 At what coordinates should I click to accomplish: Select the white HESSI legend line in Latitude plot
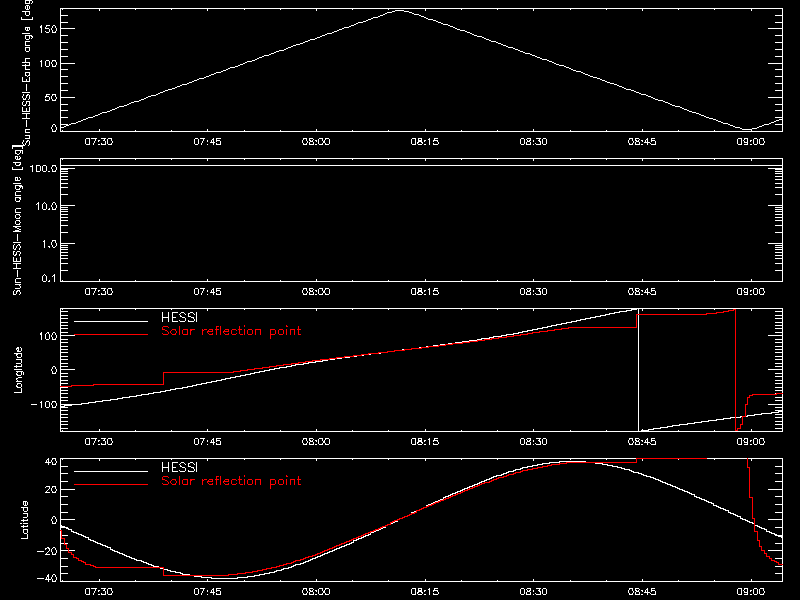[x=111, y=471]
